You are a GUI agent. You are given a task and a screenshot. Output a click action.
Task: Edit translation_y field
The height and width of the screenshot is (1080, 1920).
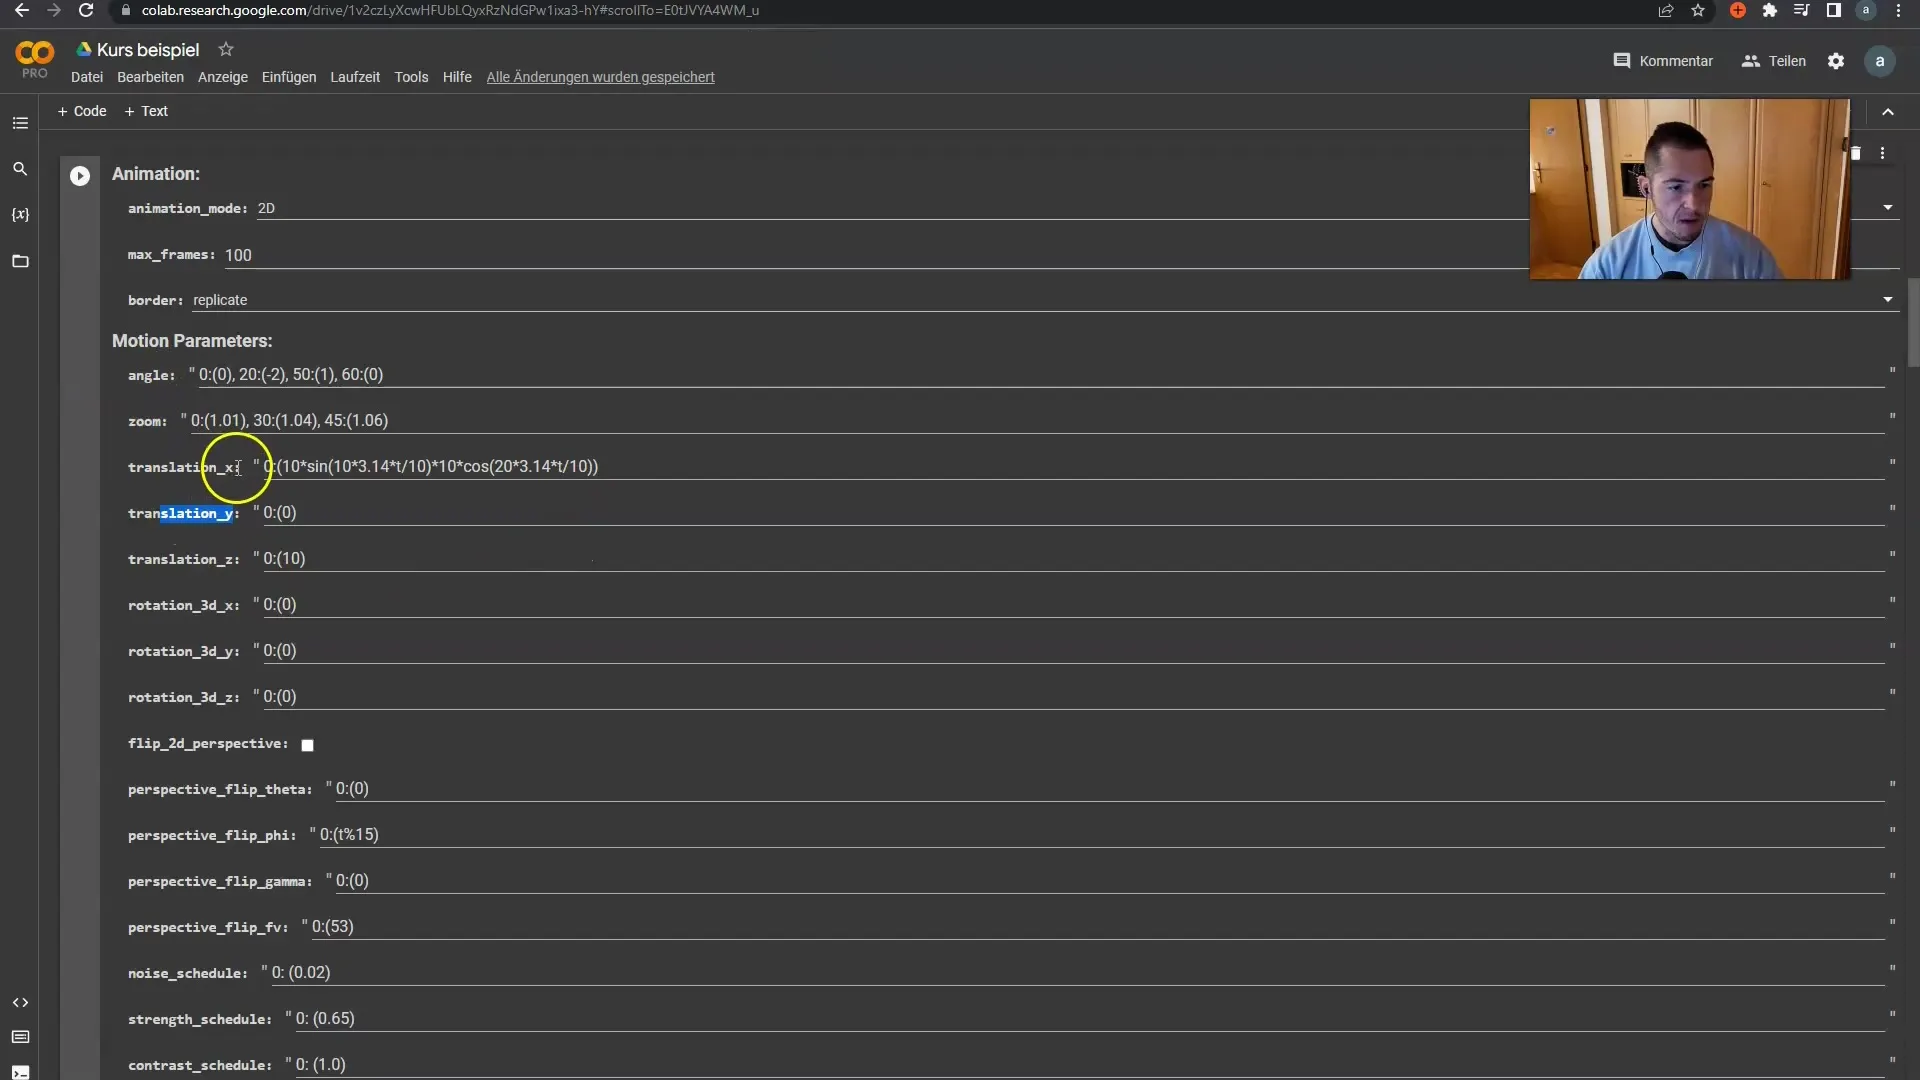pyautogui.click(x=1073, y=513)
